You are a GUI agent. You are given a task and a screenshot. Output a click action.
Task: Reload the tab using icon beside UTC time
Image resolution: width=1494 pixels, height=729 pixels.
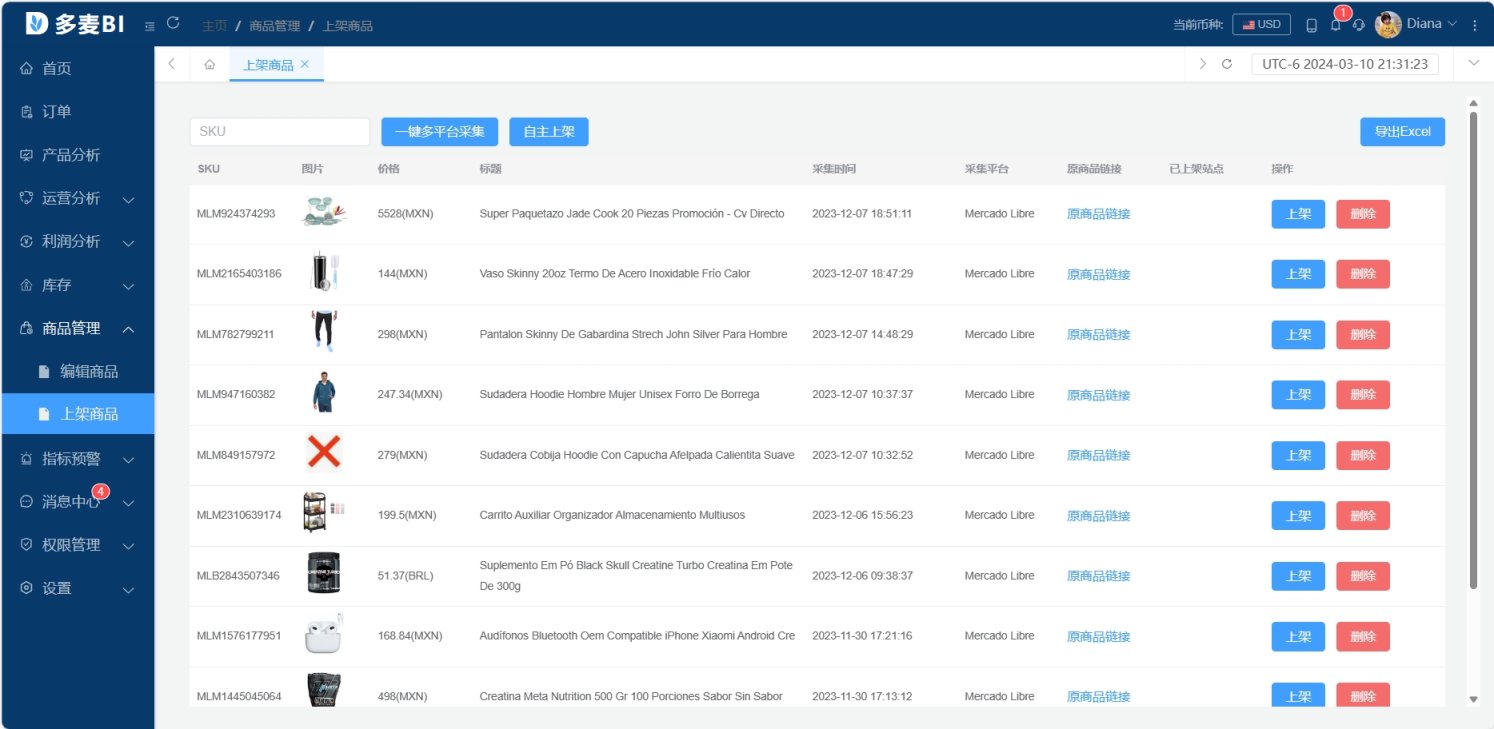pyautogui.click(x=1227, y=64)
